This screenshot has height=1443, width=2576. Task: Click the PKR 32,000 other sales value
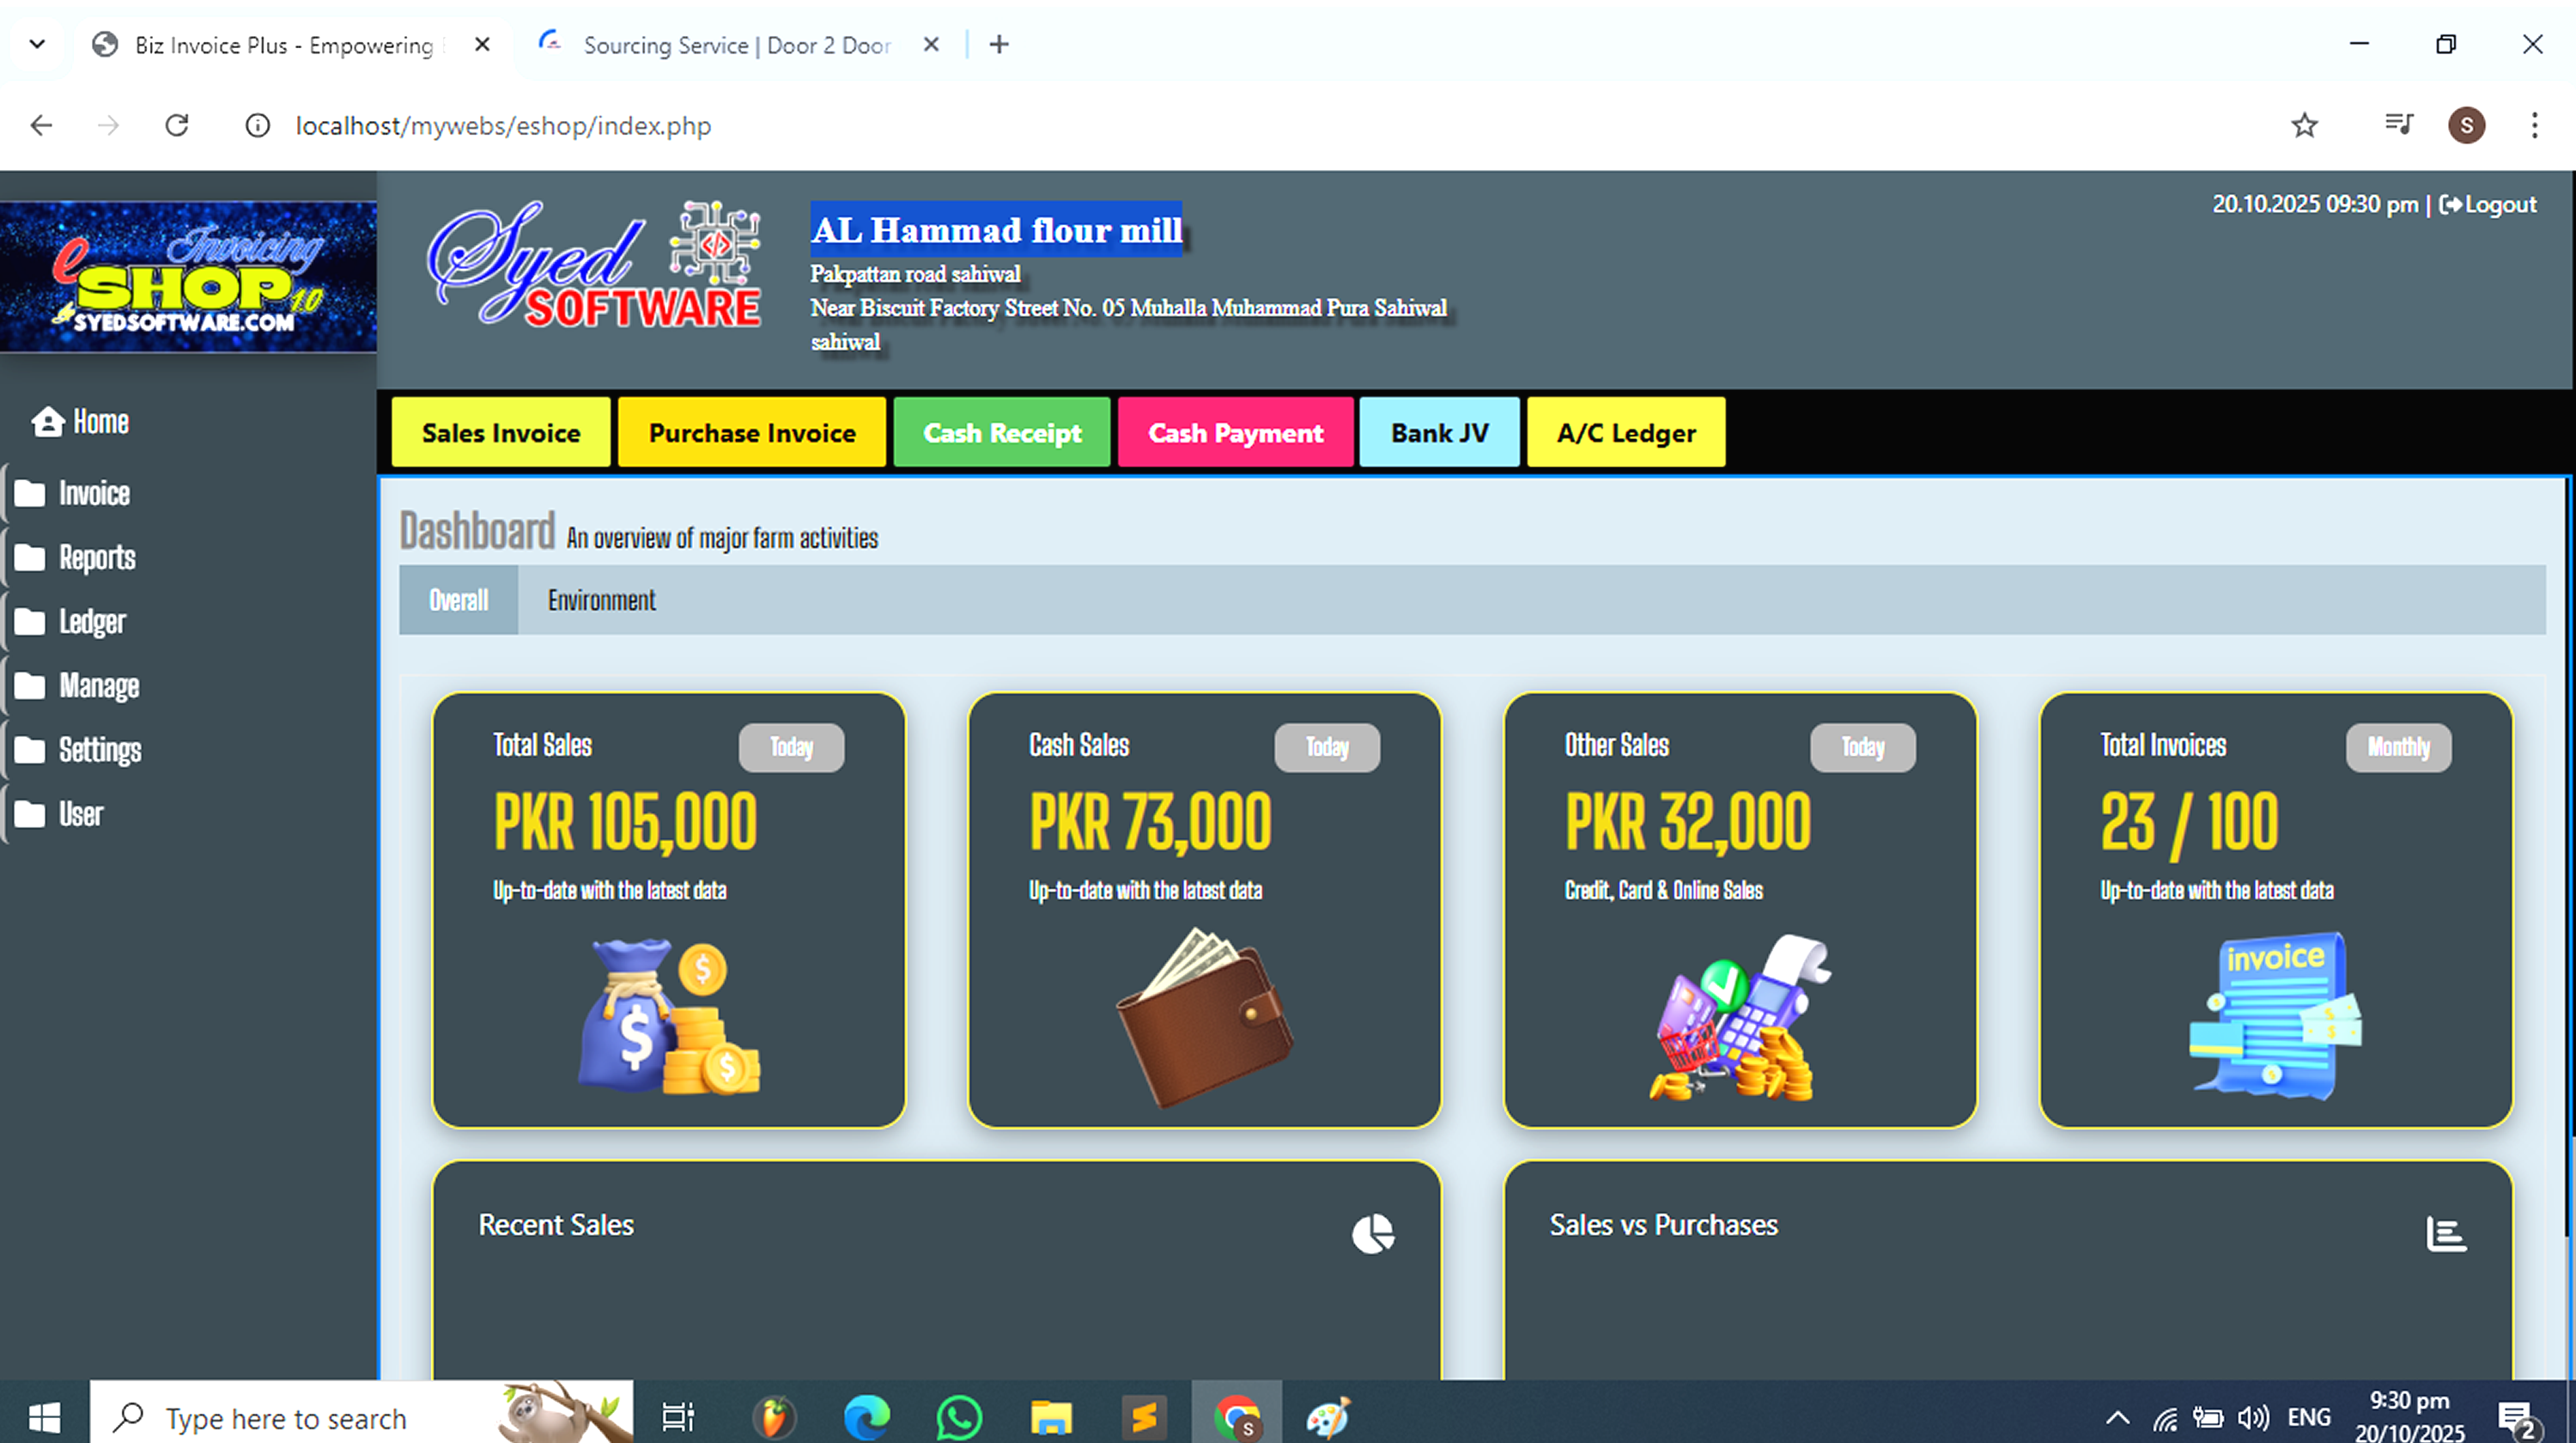click(1688, 822)
